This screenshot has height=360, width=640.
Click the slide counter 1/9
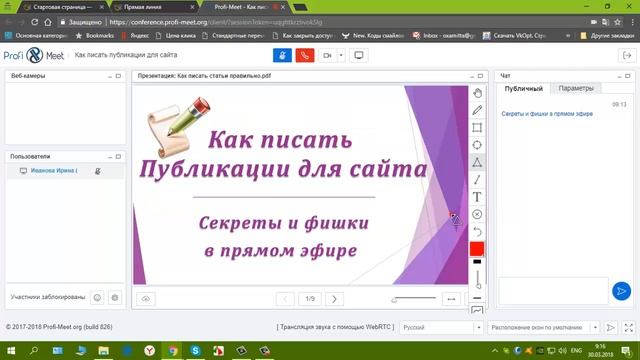310,299
